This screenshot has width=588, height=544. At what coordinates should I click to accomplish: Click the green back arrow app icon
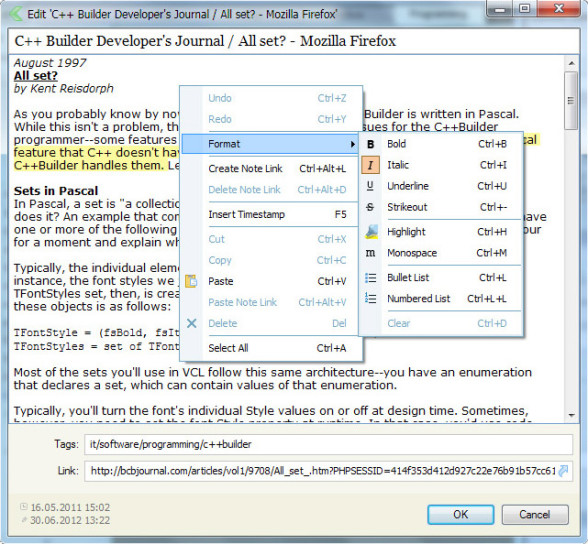pos(15,14)
